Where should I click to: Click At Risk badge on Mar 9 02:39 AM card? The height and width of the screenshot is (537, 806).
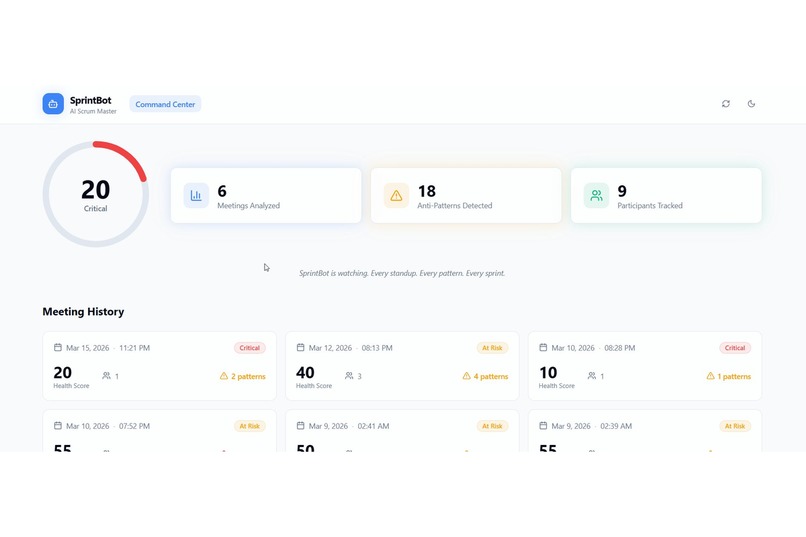(x=735, y=426)
